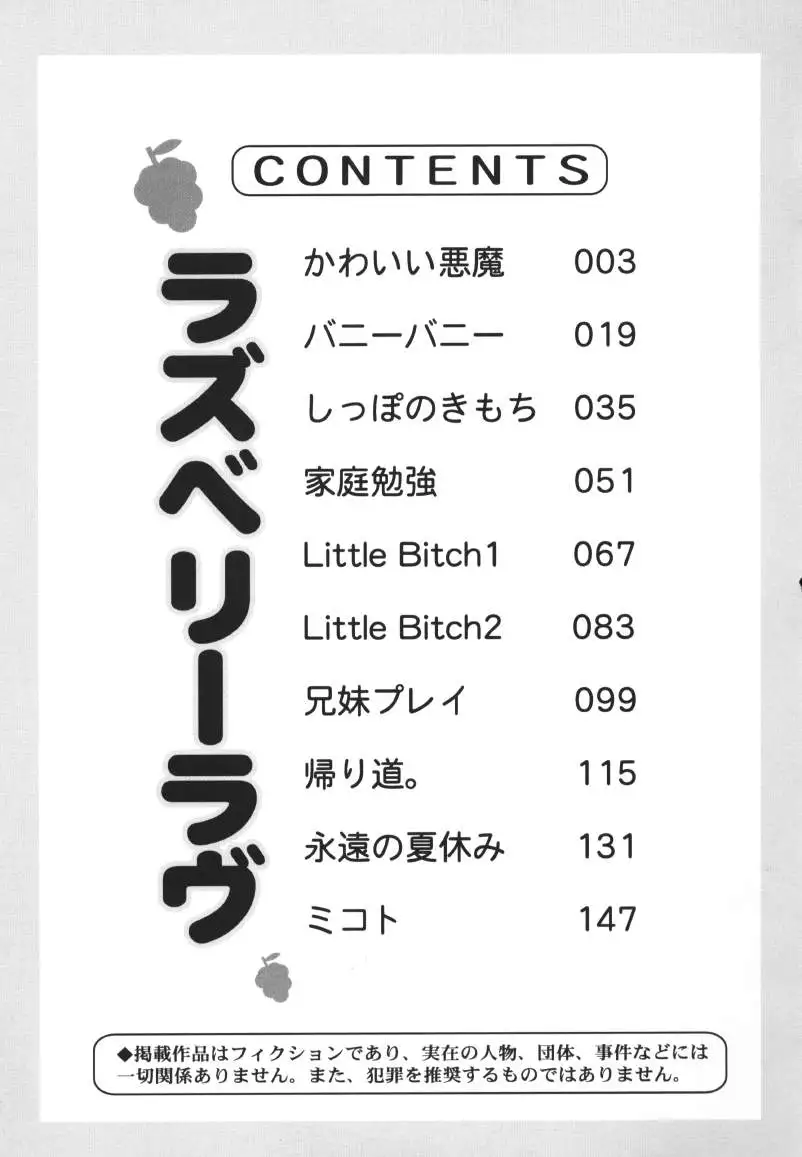Click page number 003
The height and width of the screenshot is (1157, 802).
pos(605,262)
